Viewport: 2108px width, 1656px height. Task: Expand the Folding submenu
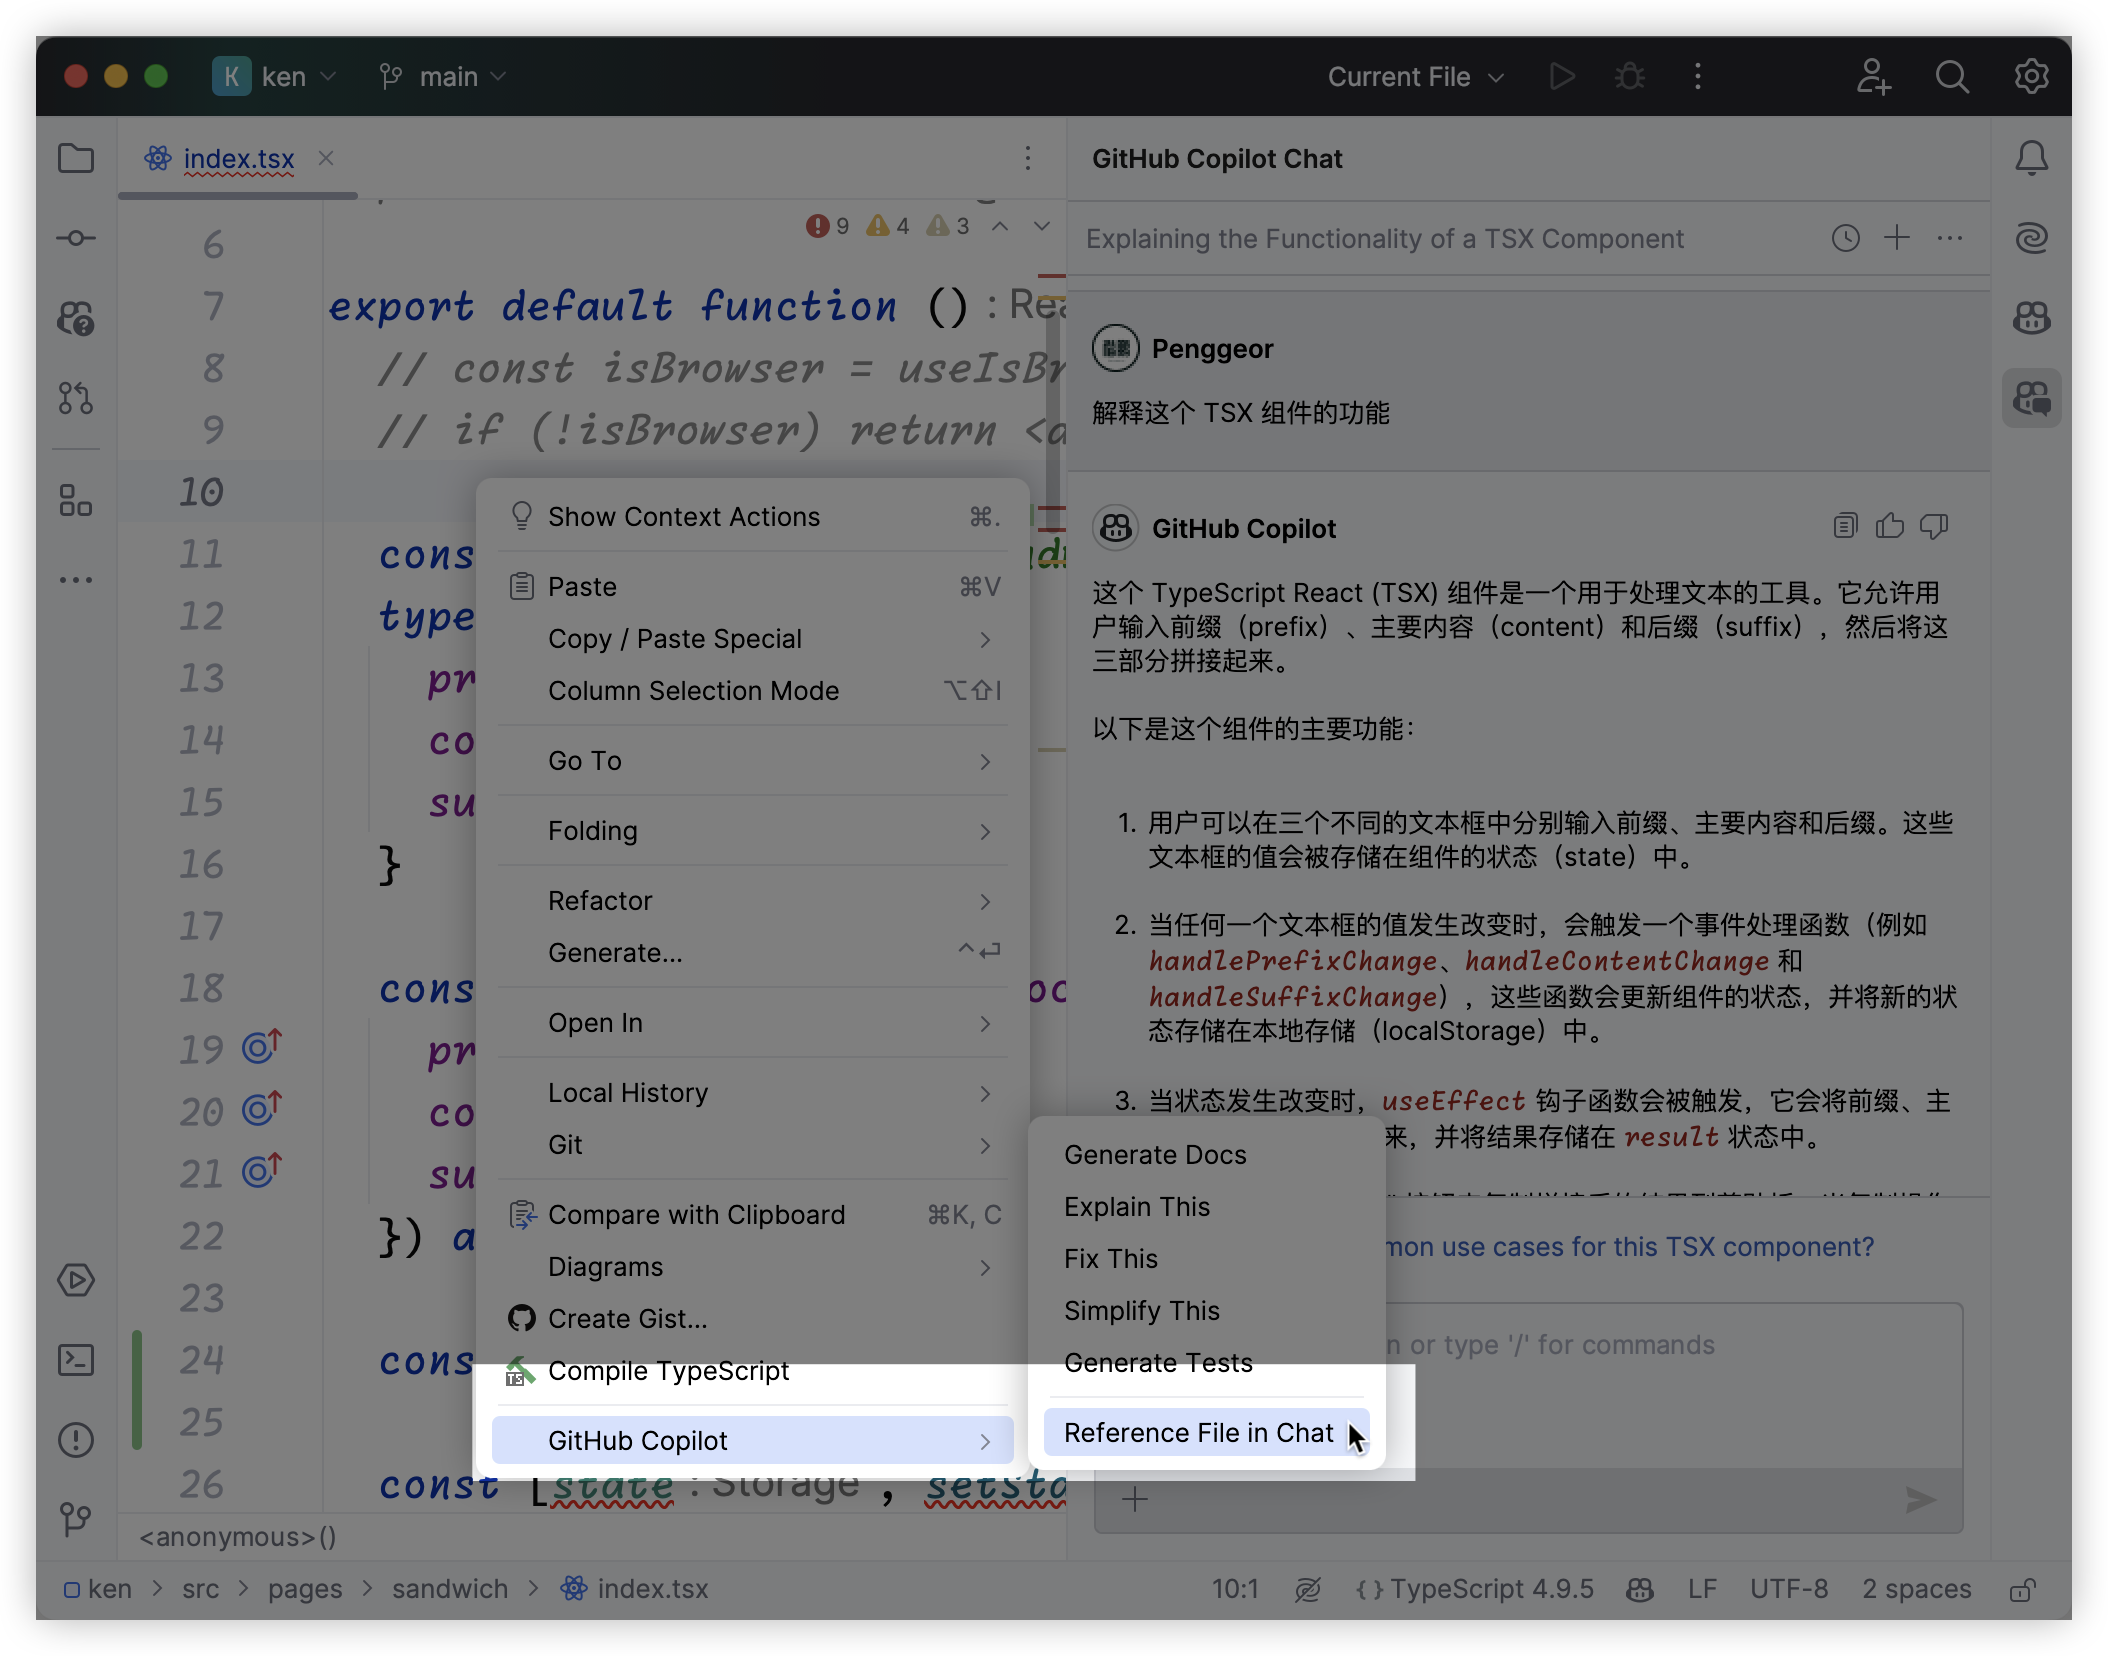tap(754, 831)
